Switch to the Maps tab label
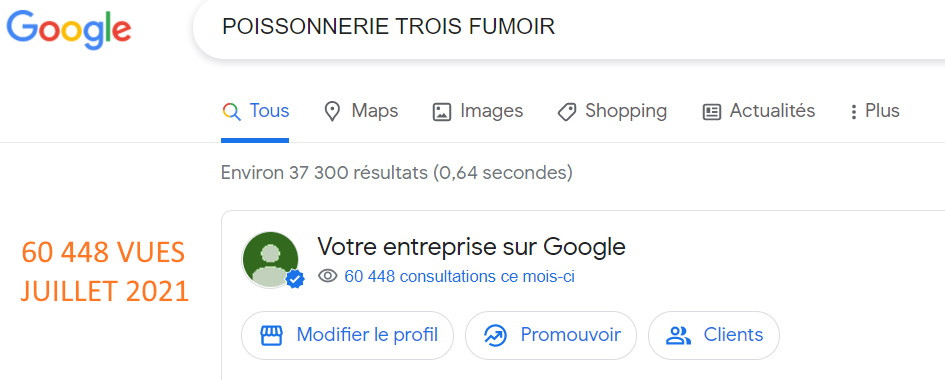 tap(375, 111)
